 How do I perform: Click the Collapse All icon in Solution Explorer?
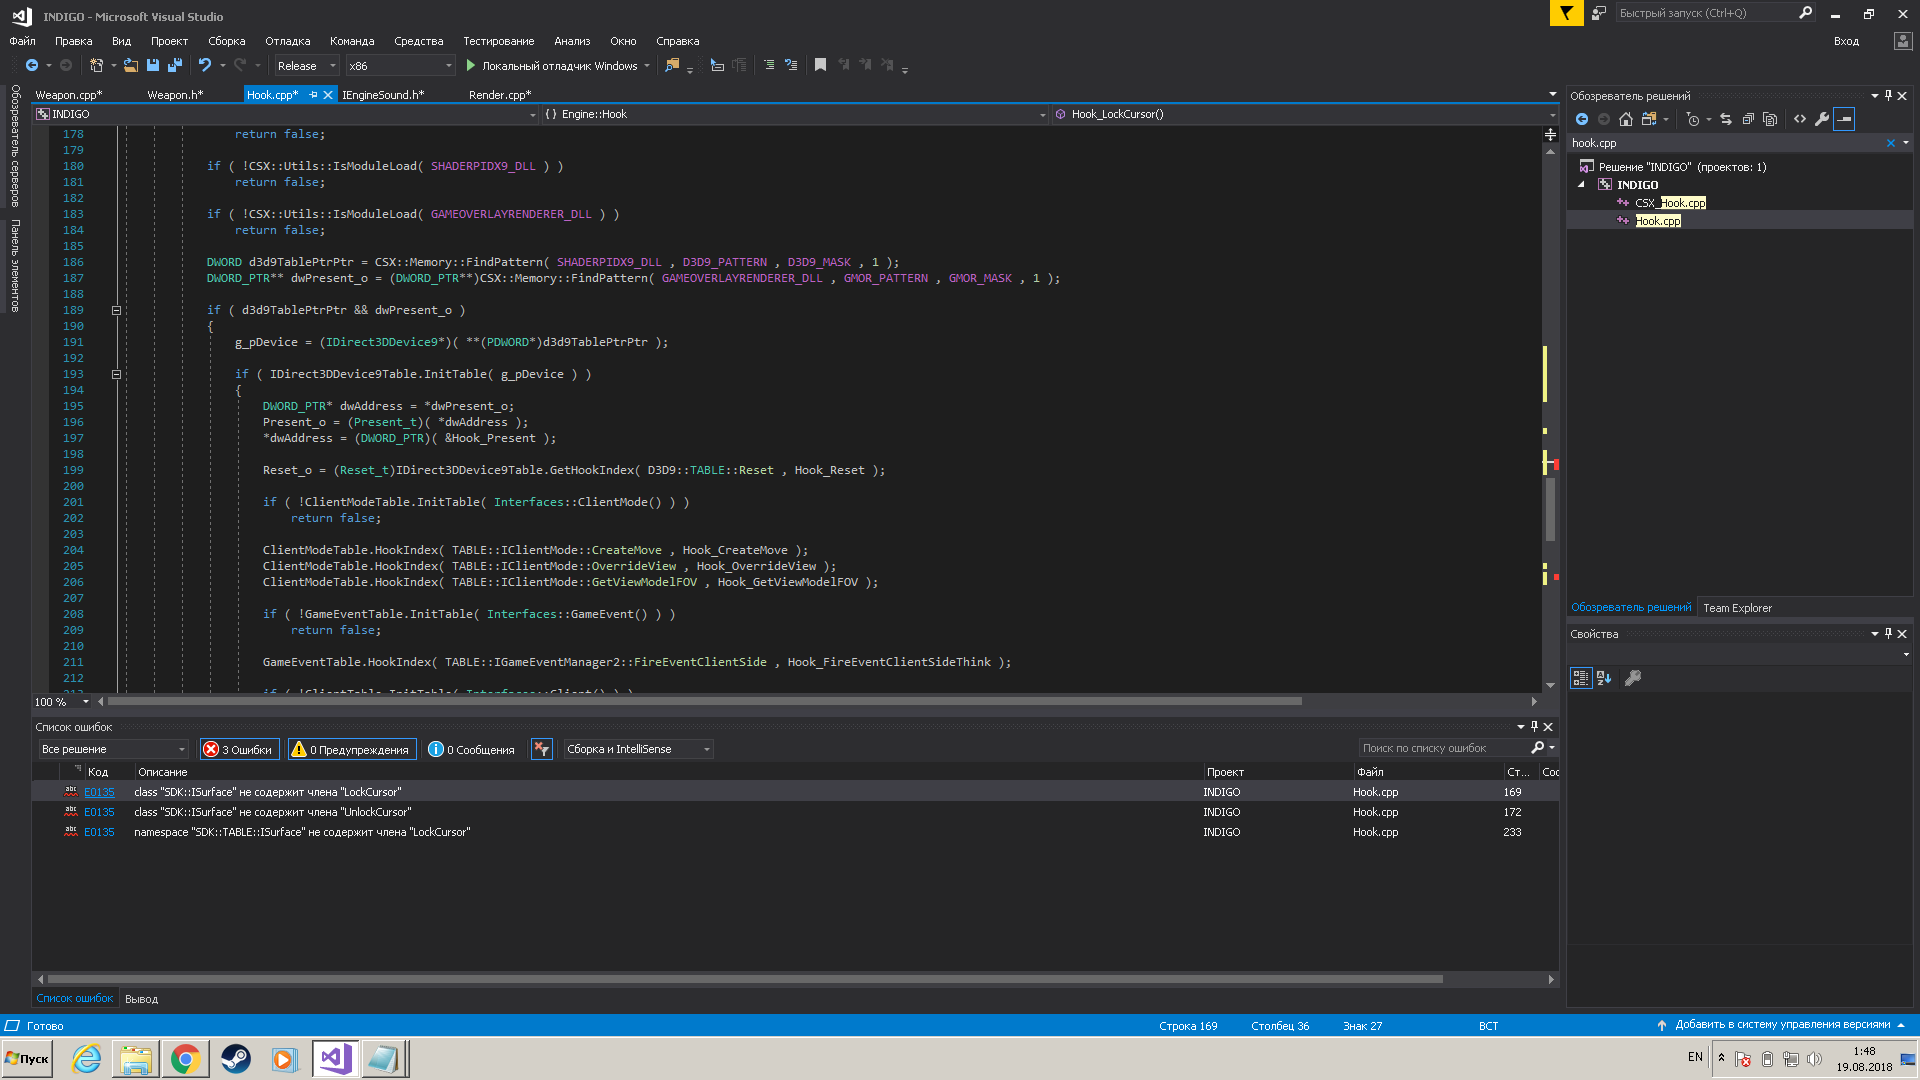1748,119
